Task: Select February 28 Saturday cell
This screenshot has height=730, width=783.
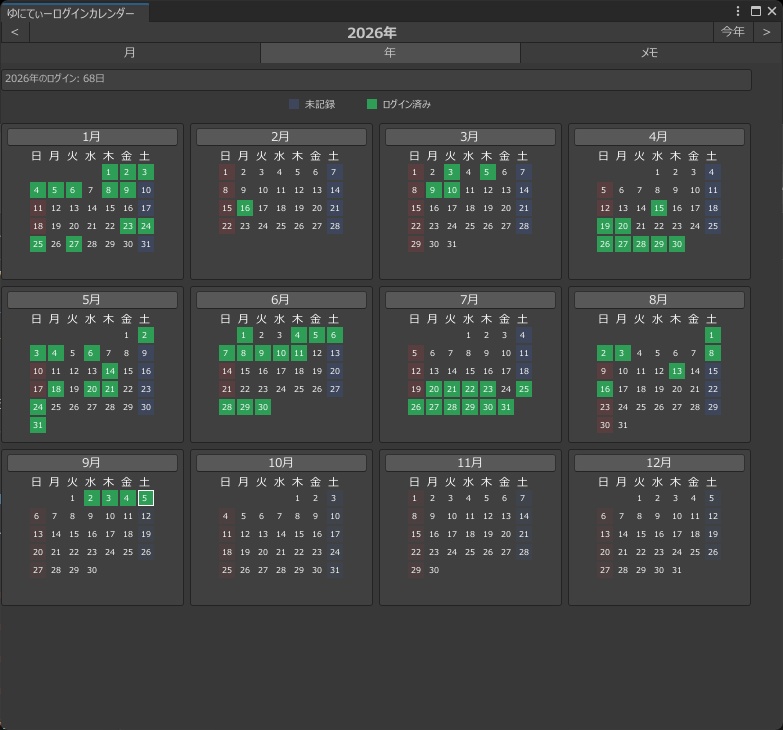Action: (x=335, y=226)
